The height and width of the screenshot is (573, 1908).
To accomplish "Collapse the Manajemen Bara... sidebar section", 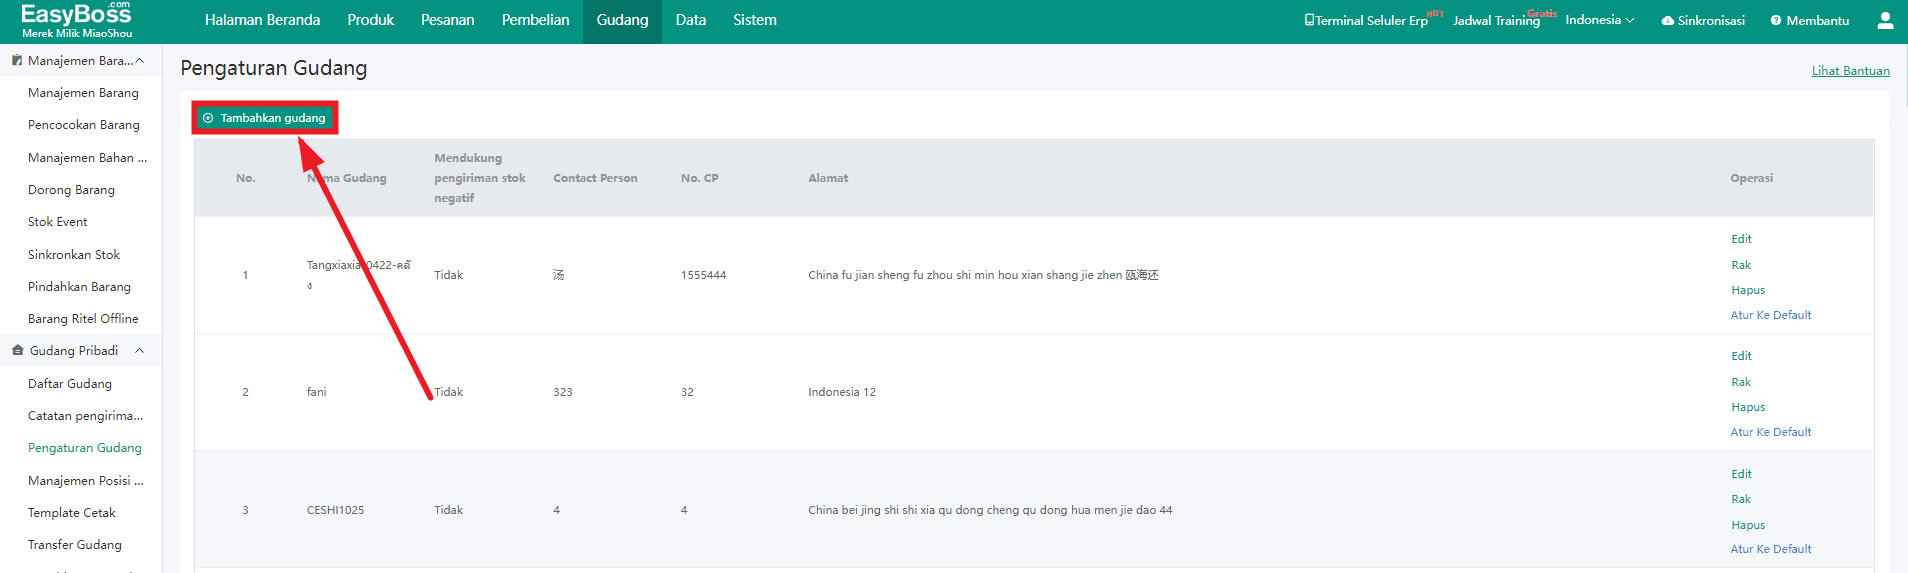I will [139, 61].
